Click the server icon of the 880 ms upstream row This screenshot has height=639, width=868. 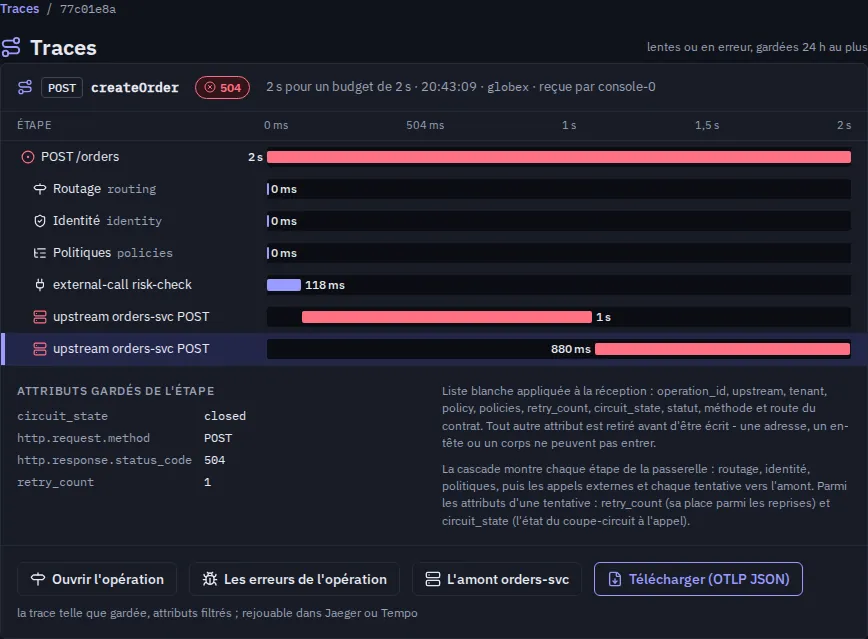(x=40, y=349)
